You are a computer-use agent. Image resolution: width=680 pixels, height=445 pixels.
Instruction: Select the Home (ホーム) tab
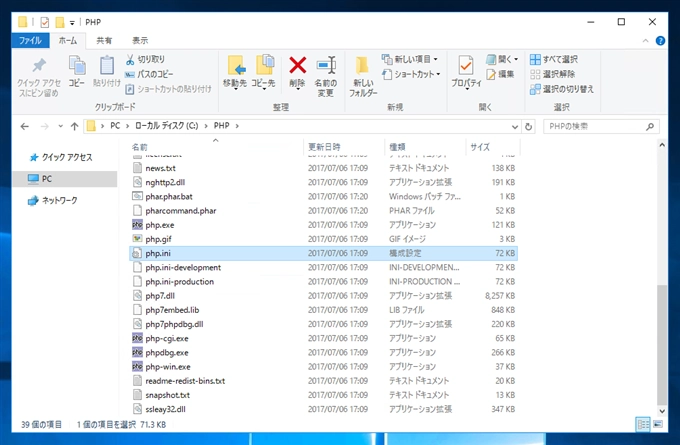pos(68,40)
